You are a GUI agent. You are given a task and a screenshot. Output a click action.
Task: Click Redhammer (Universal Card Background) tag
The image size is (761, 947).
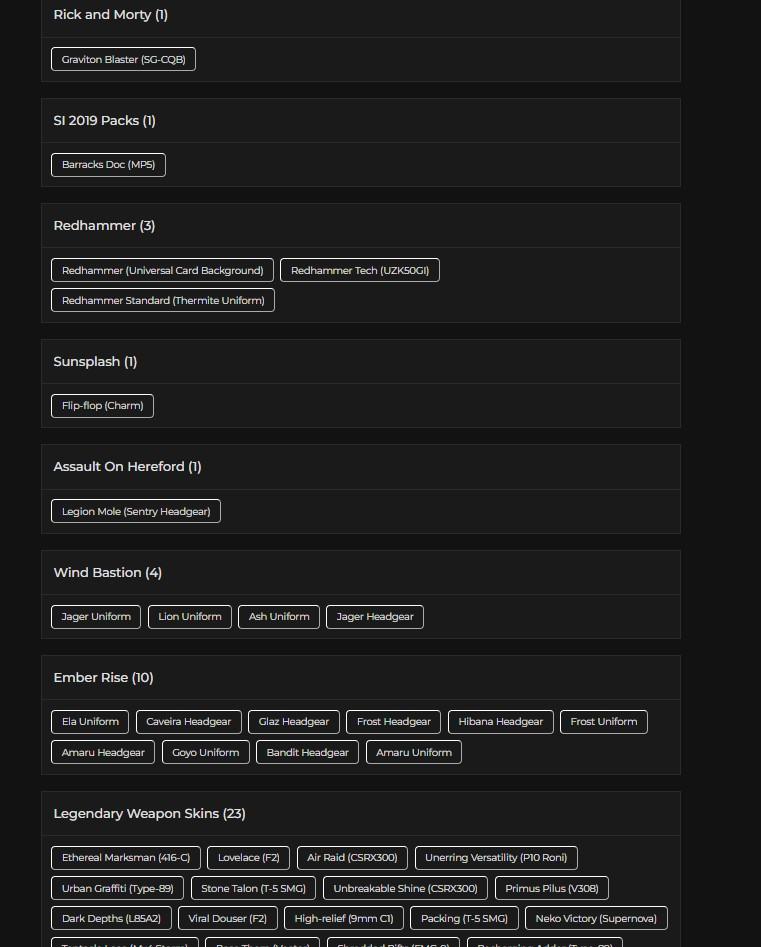[x=162, y=271]
